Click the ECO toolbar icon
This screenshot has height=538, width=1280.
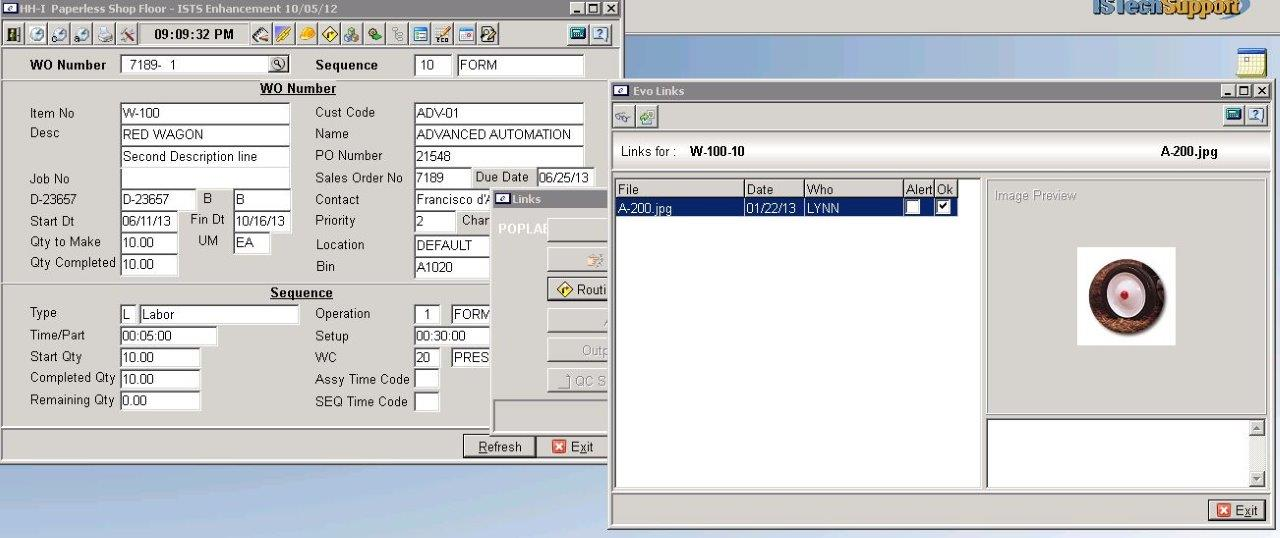point(444,34)
